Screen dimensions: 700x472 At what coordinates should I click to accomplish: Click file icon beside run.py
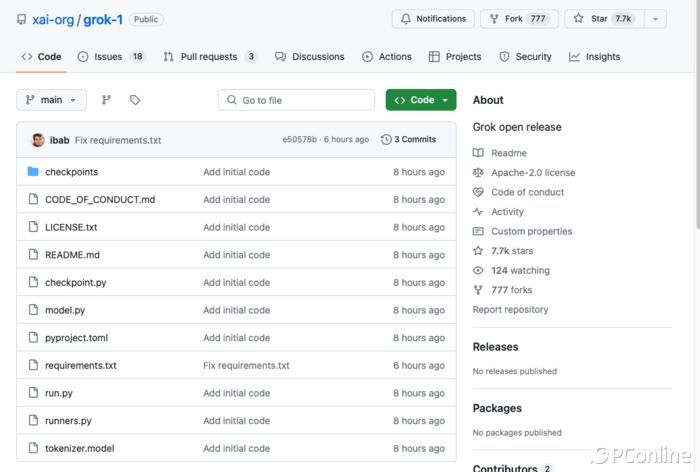pyautogui.click(x=33, y=393)
